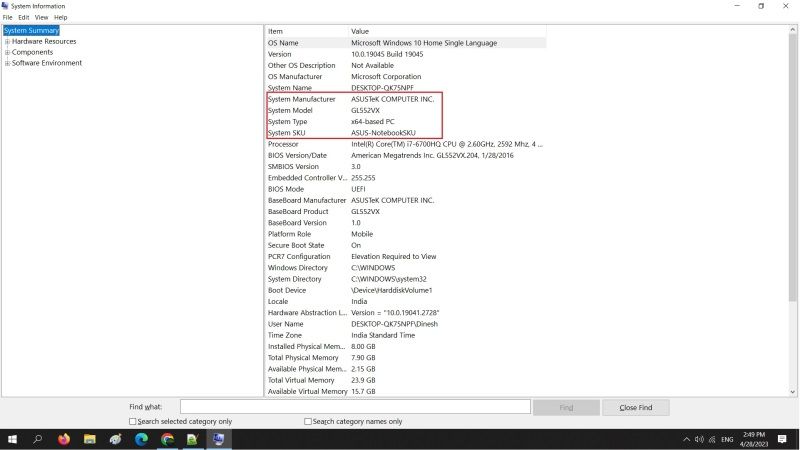Open Google Chrome from taskbar

click(x=167, y=439)
